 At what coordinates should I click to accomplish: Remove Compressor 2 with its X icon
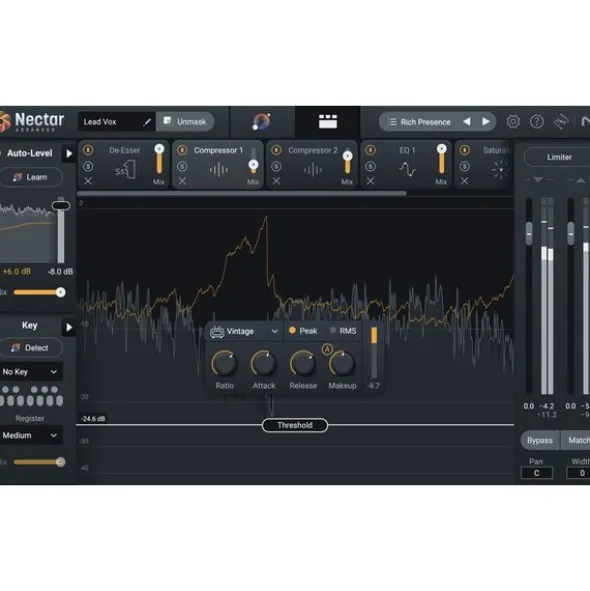276,181
